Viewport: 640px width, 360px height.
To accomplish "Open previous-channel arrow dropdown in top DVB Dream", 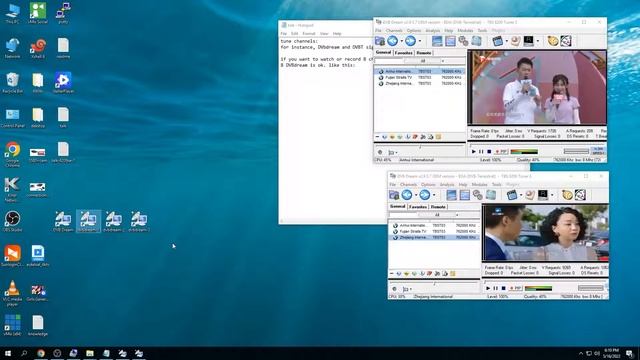I will pyautogui.click(x=402, y=41).
